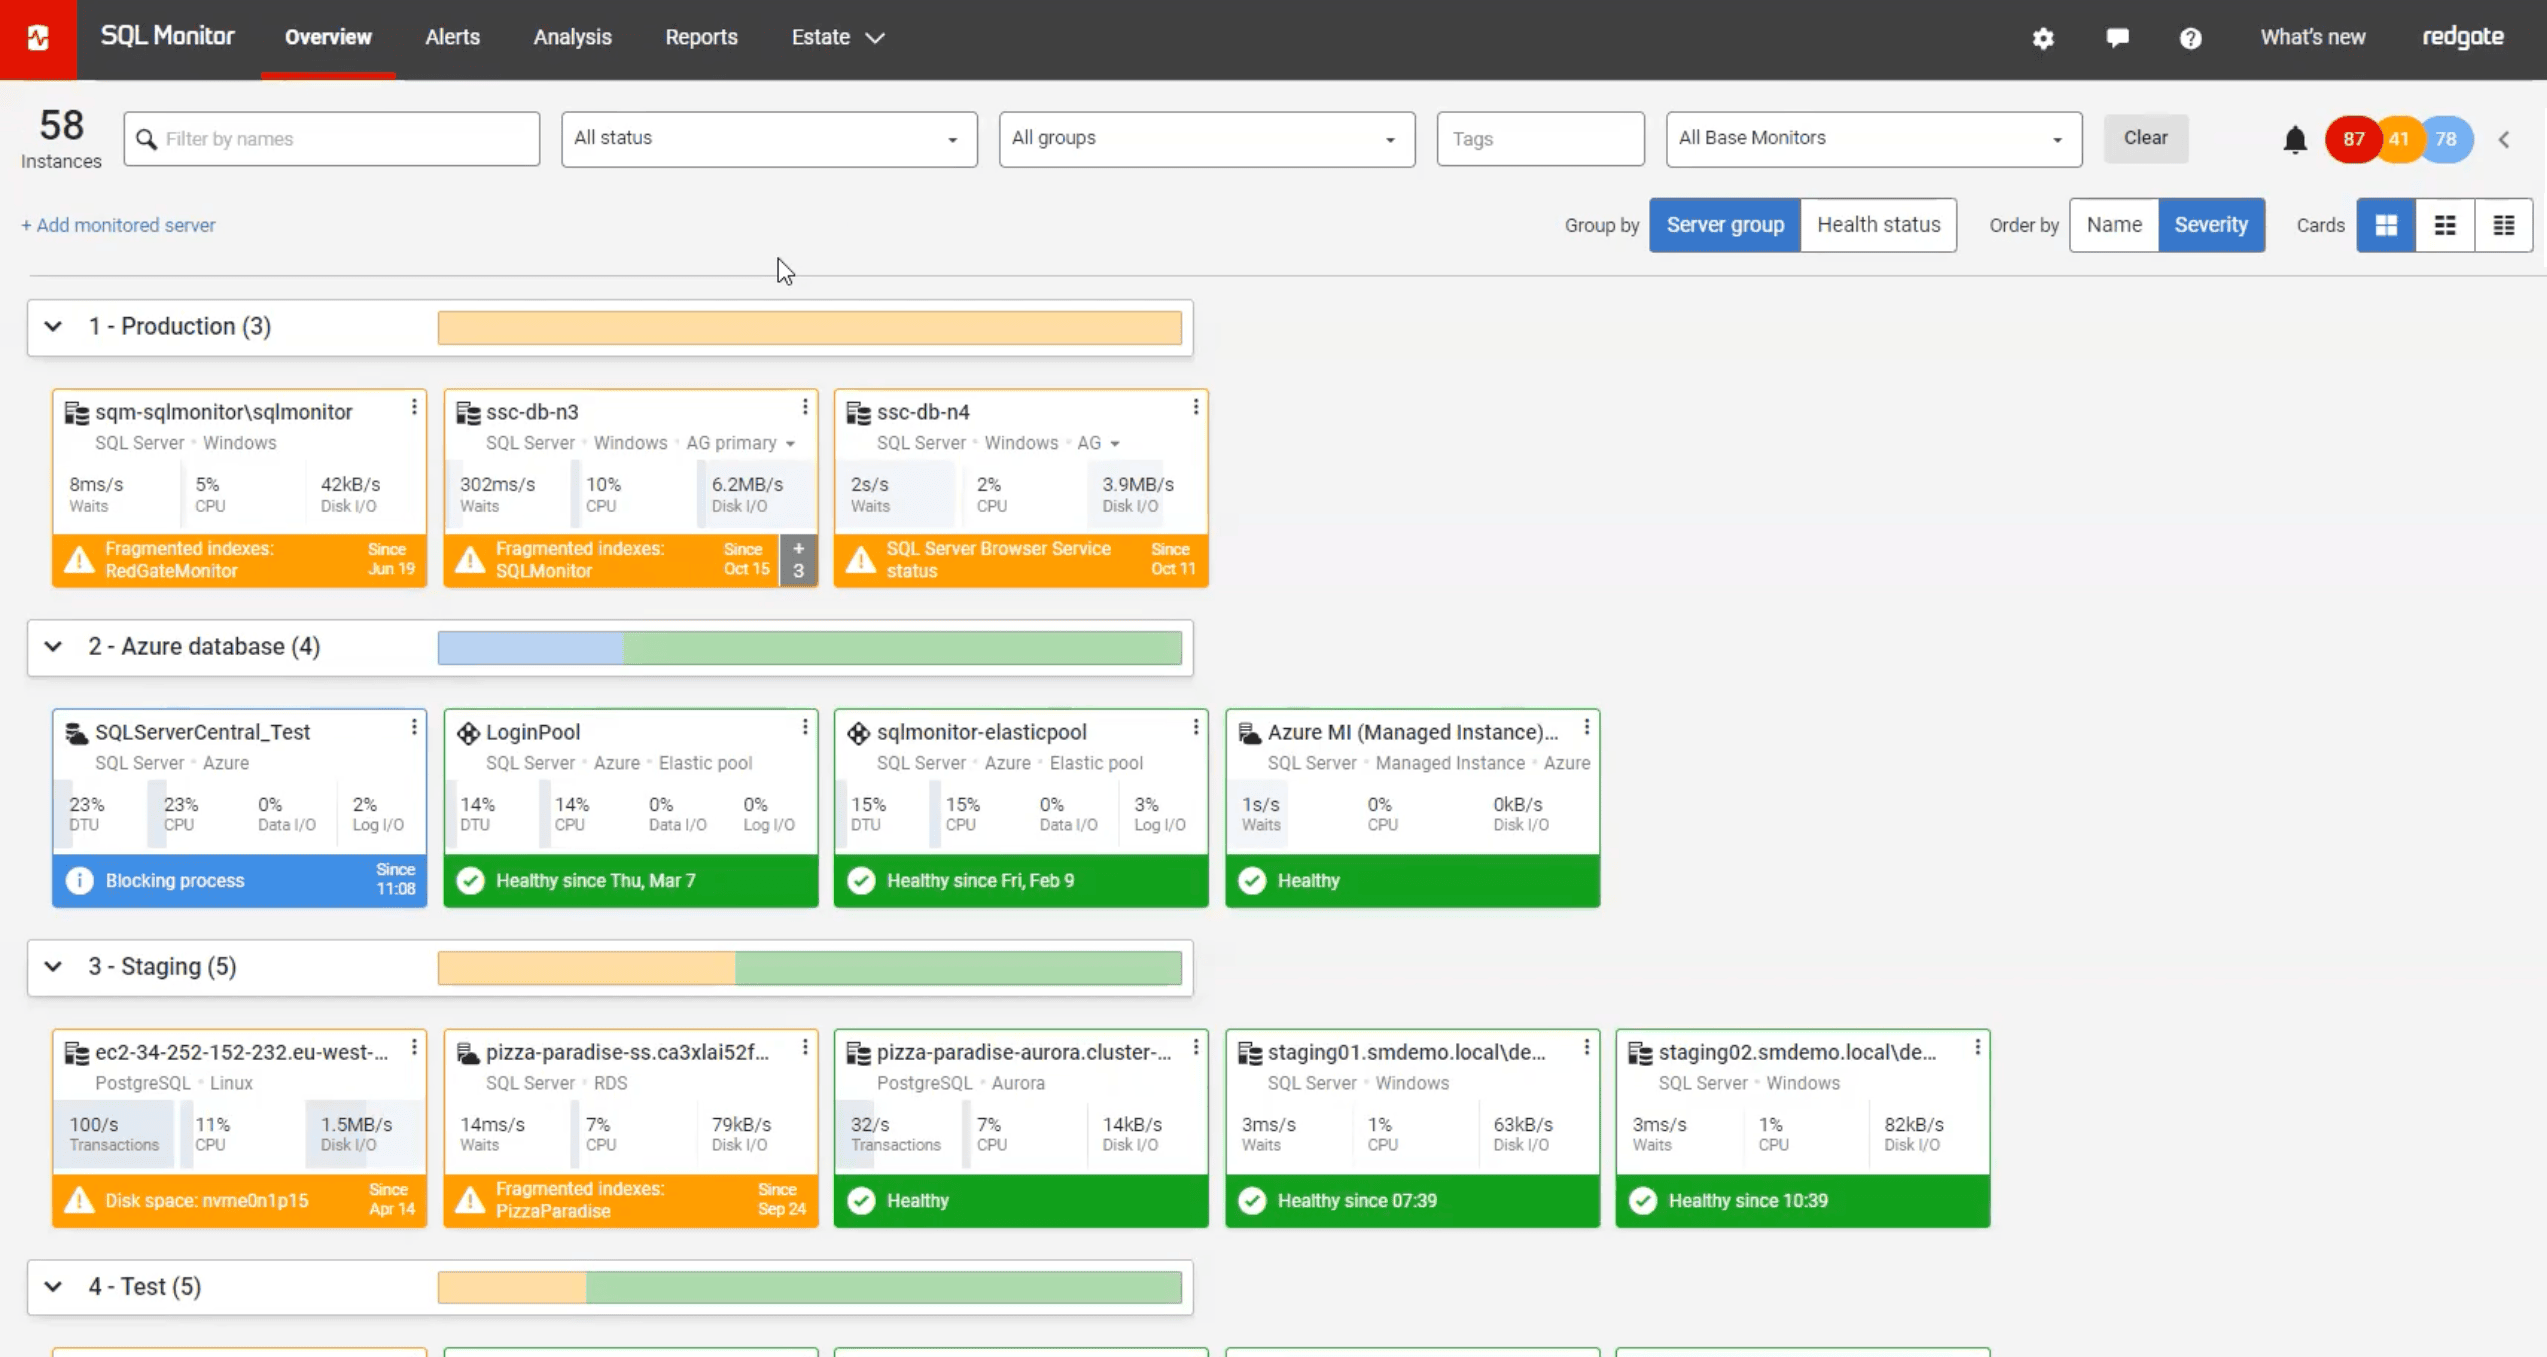This screenshot has height=1357, width=2547.
Task: Click the alerts bell icon
Action: (2295, 140)
